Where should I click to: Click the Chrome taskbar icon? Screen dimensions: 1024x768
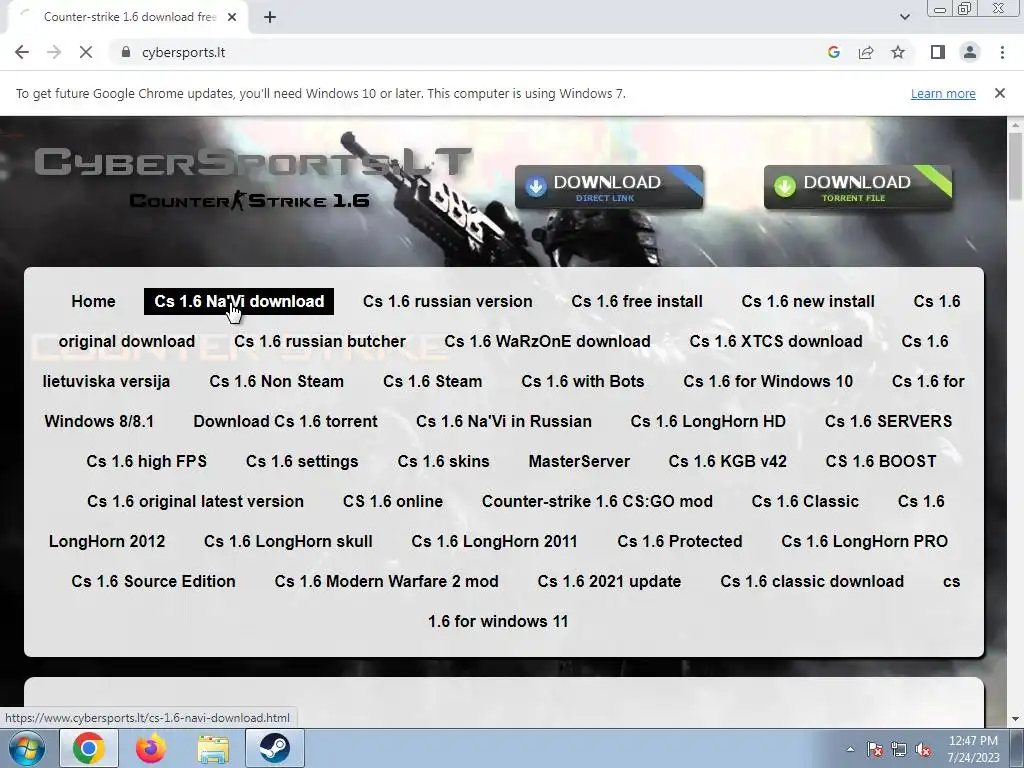[x=89, y=748]
